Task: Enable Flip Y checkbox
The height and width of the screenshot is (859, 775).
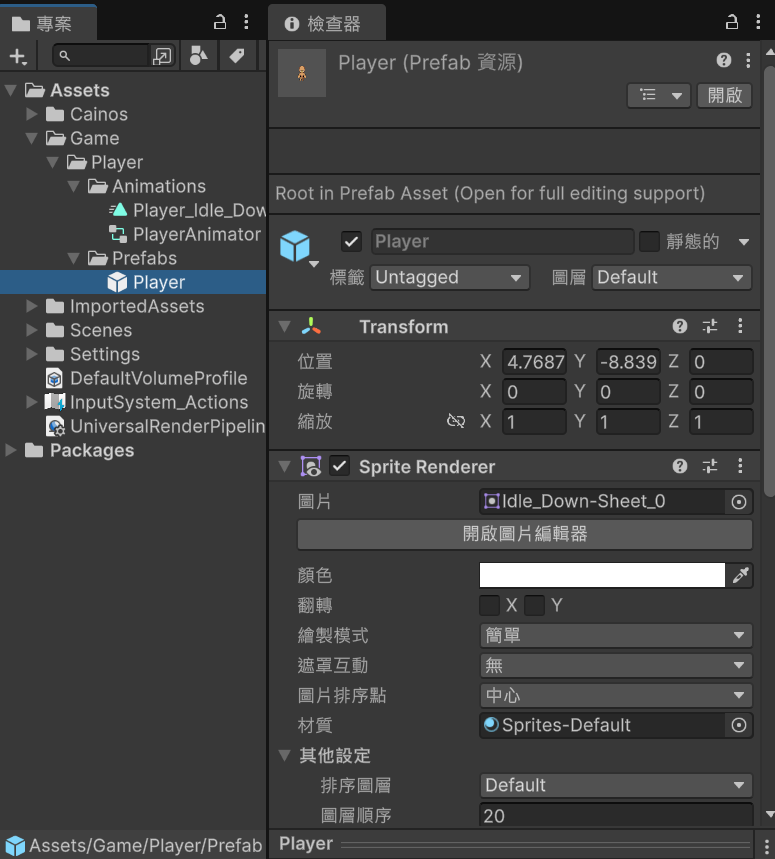Action: (534, 605)
